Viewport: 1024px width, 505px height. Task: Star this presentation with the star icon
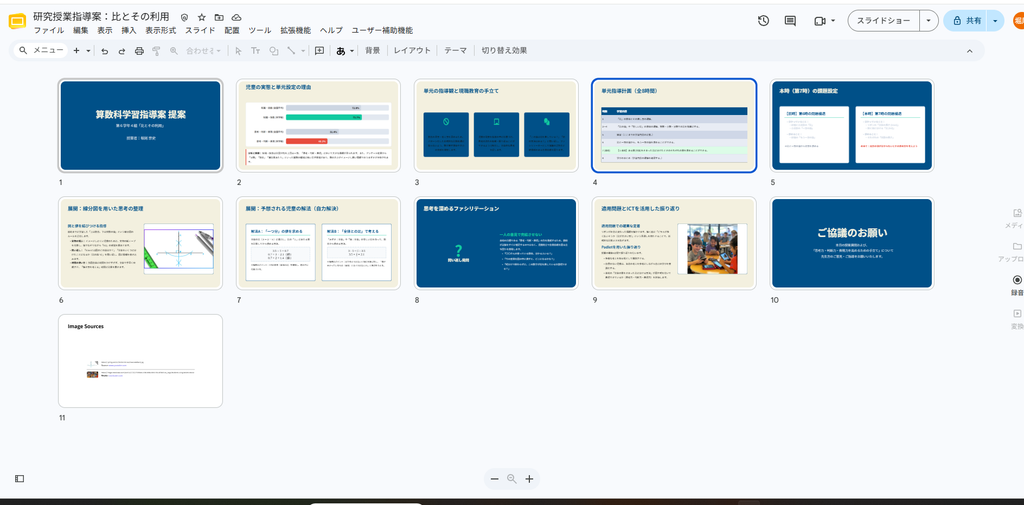pyautogui.click(x=202, y=18)
